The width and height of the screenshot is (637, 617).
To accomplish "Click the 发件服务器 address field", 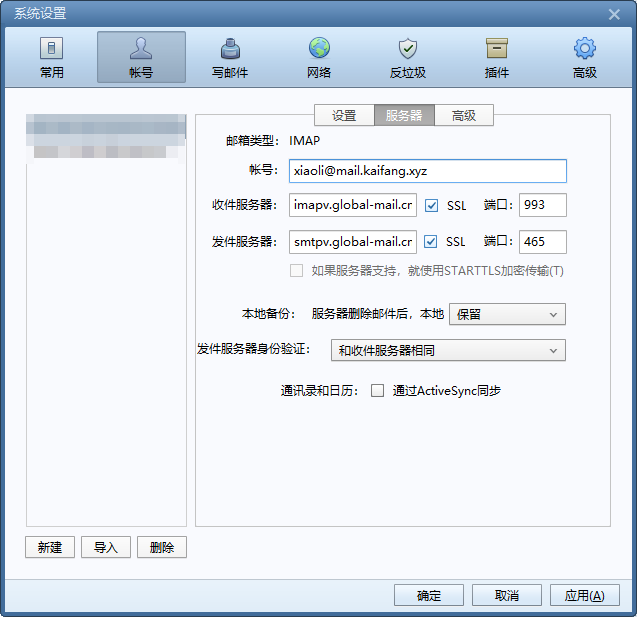I will coord(353,242).
